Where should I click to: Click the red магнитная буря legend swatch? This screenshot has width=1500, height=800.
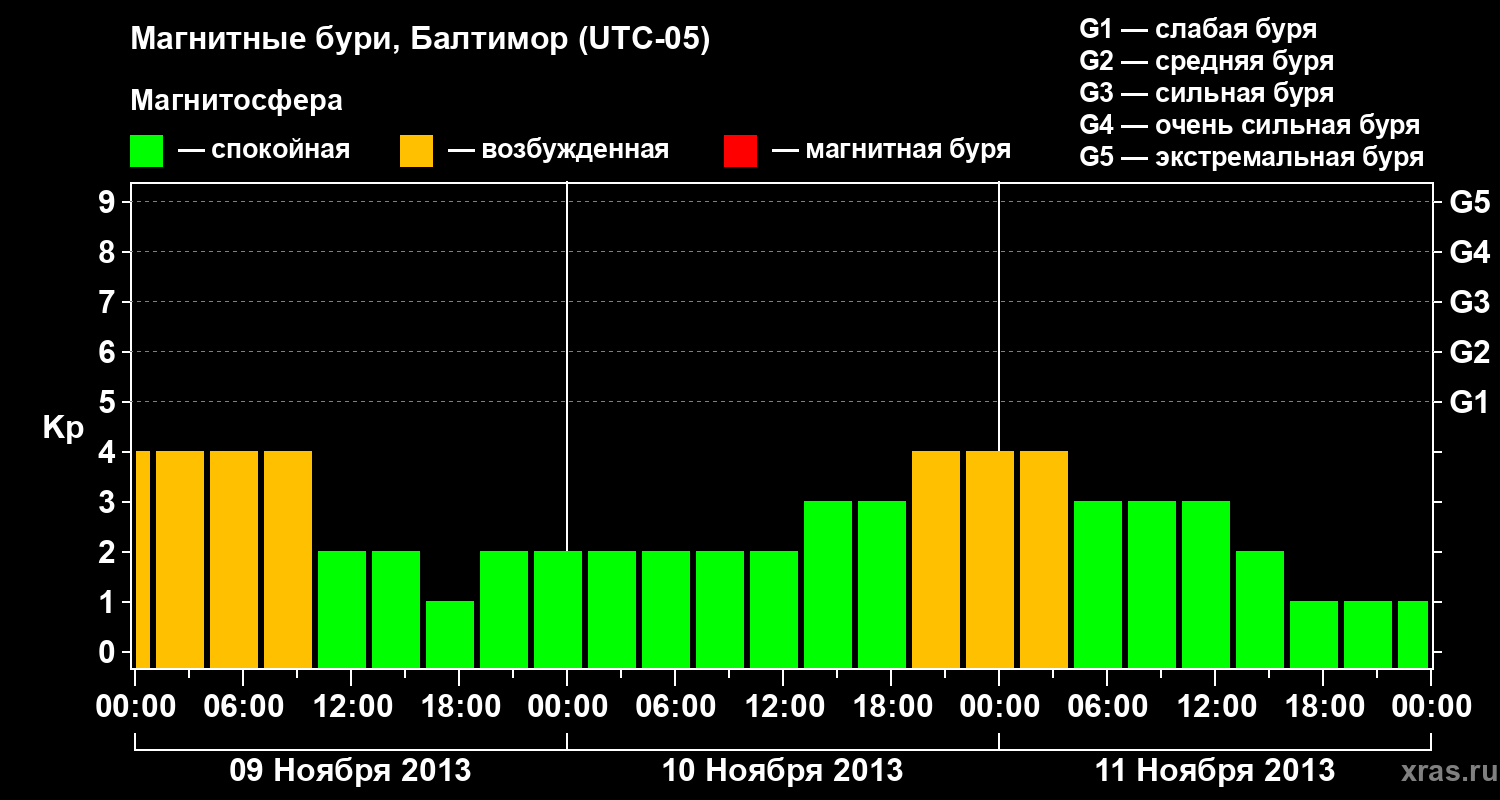tap(741, 151)
